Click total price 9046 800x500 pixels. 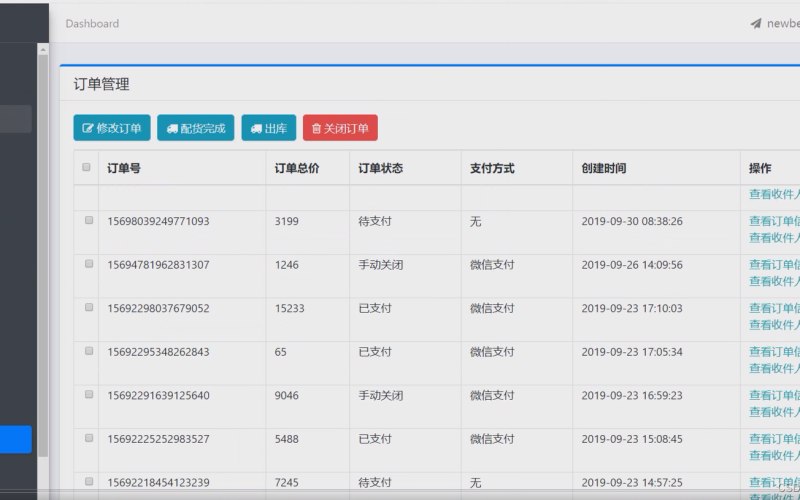click(287, 395)
